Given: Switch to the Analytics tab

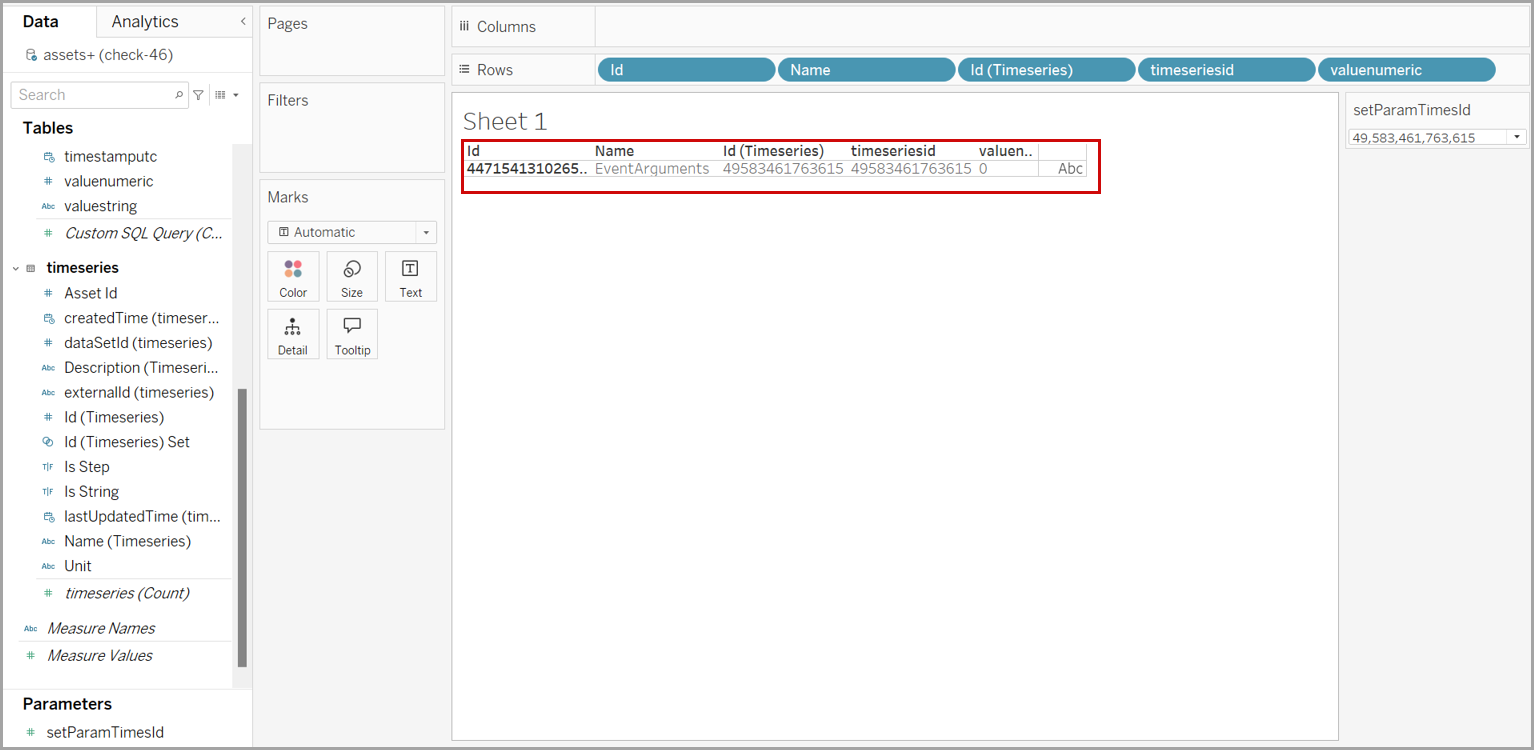Looking at the screenshot, I should 145,21.
